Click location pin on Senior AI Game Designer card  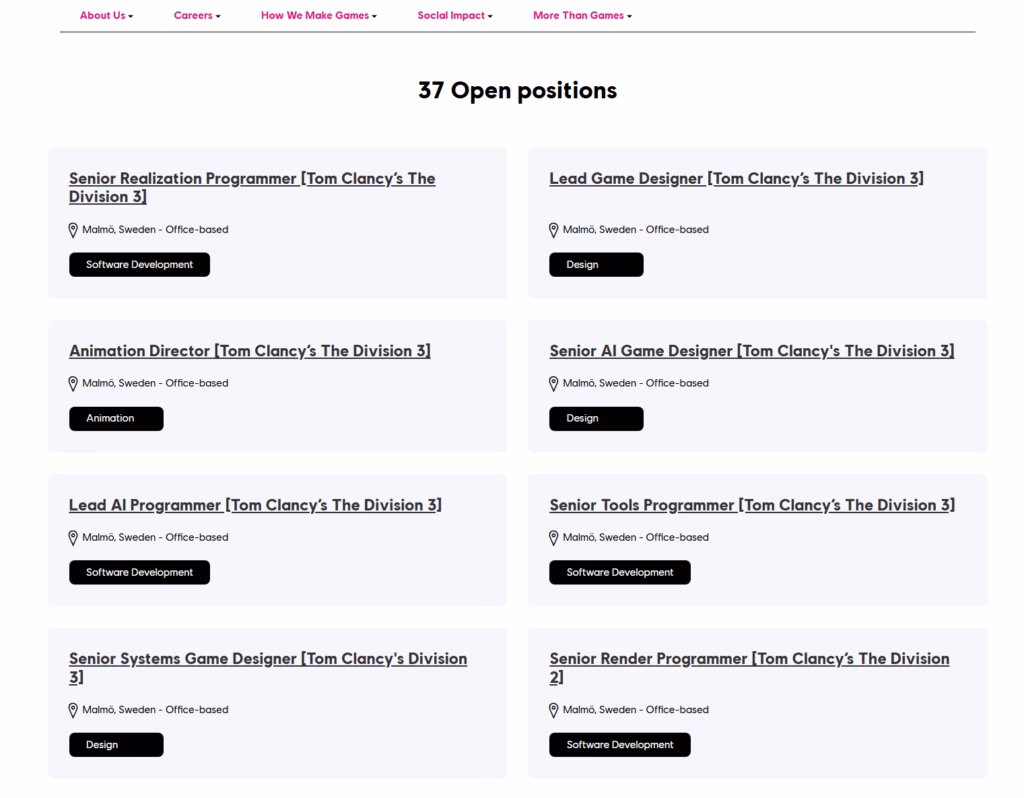click(554, 383)
